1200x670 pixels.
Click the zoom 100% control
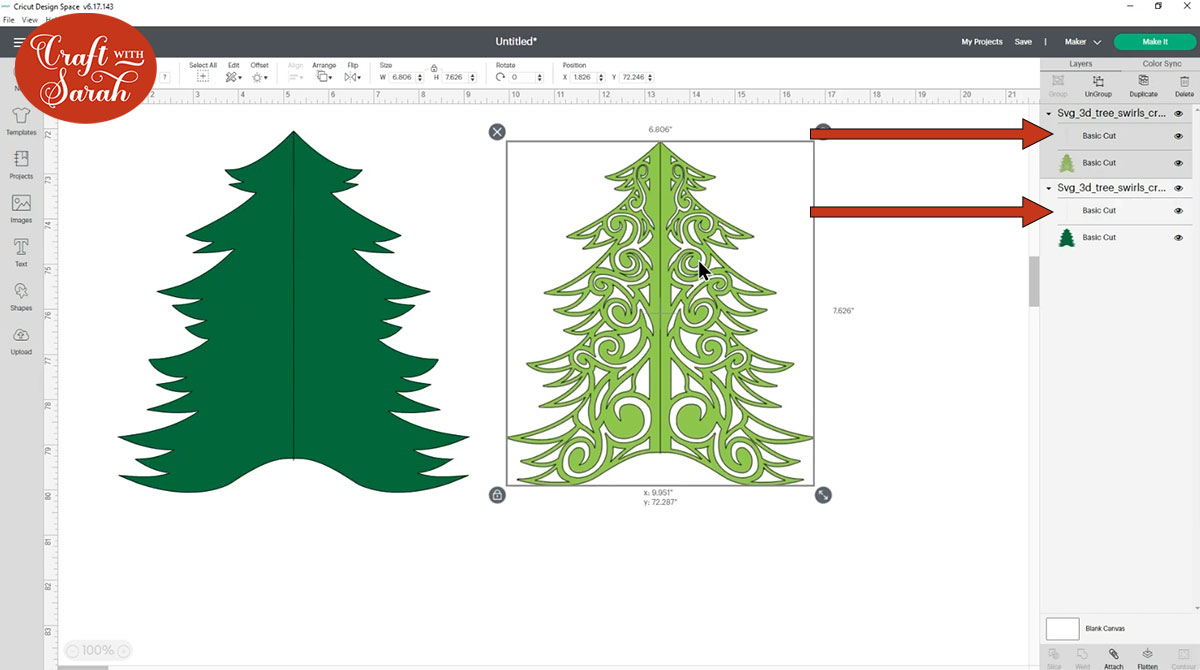click(98, 650)
